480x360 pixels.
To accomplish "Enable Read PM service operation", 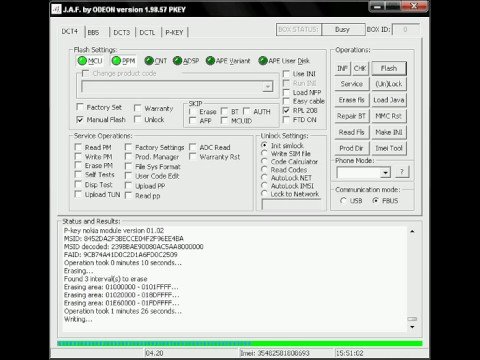I will (78, 147).
